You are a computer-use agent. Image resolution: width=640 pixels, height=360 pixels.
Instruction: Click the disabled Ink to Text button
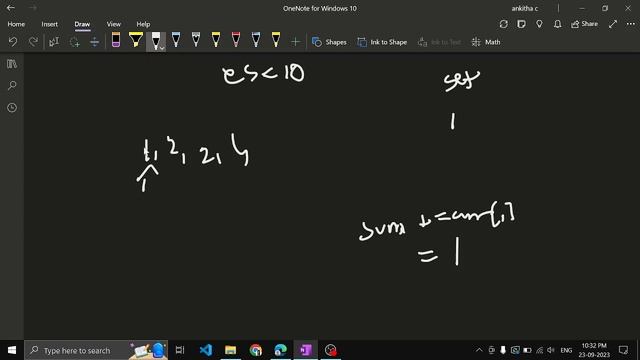(439, 42)
